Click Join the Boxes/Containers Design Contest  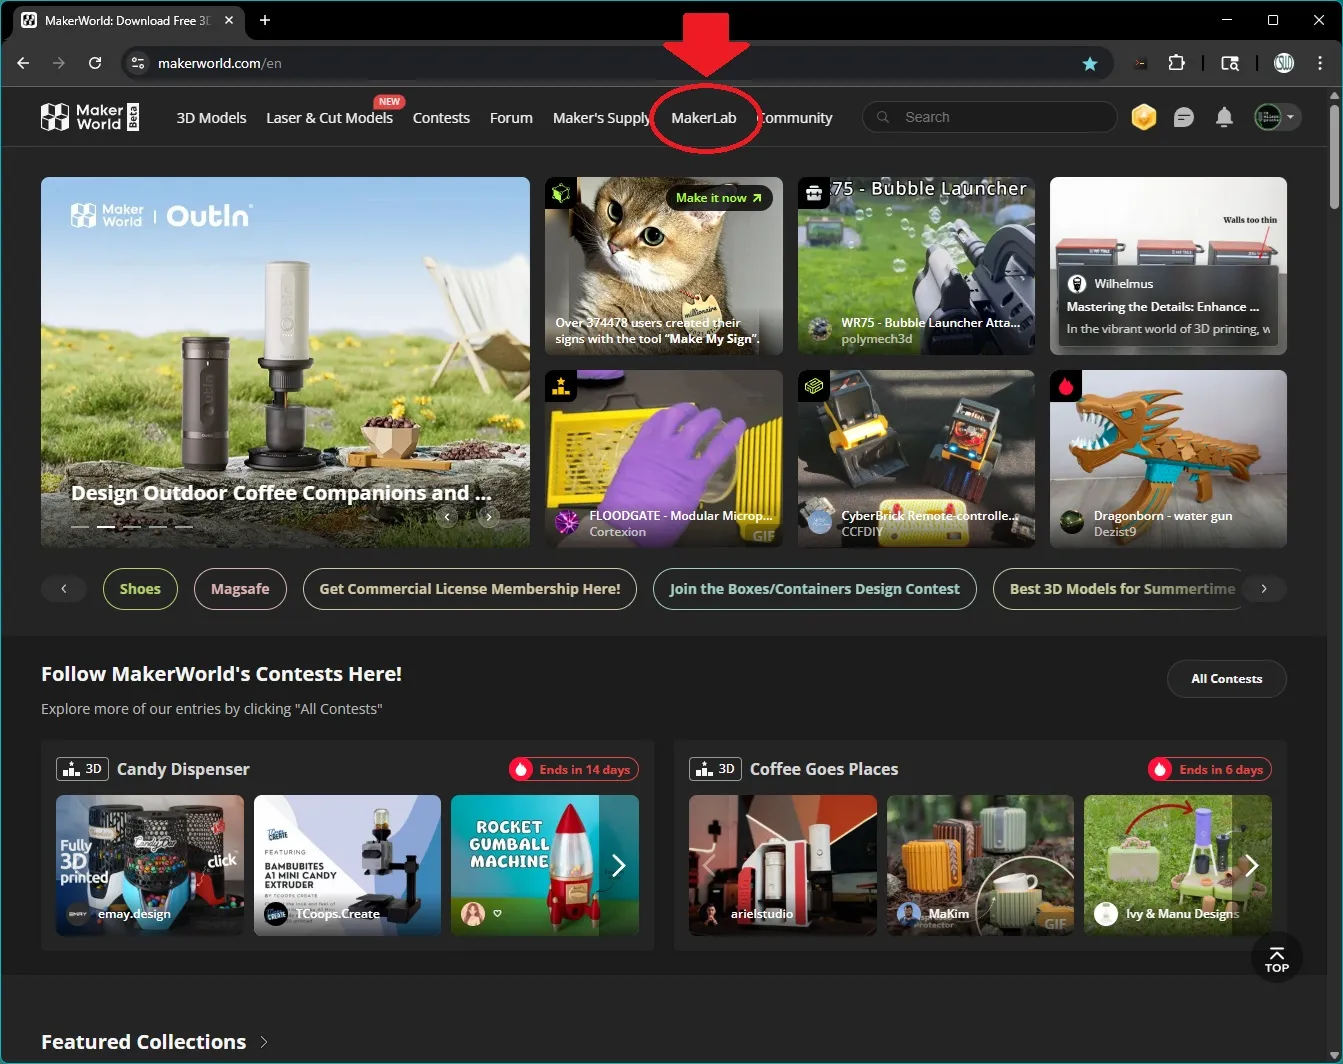(814, 589)
